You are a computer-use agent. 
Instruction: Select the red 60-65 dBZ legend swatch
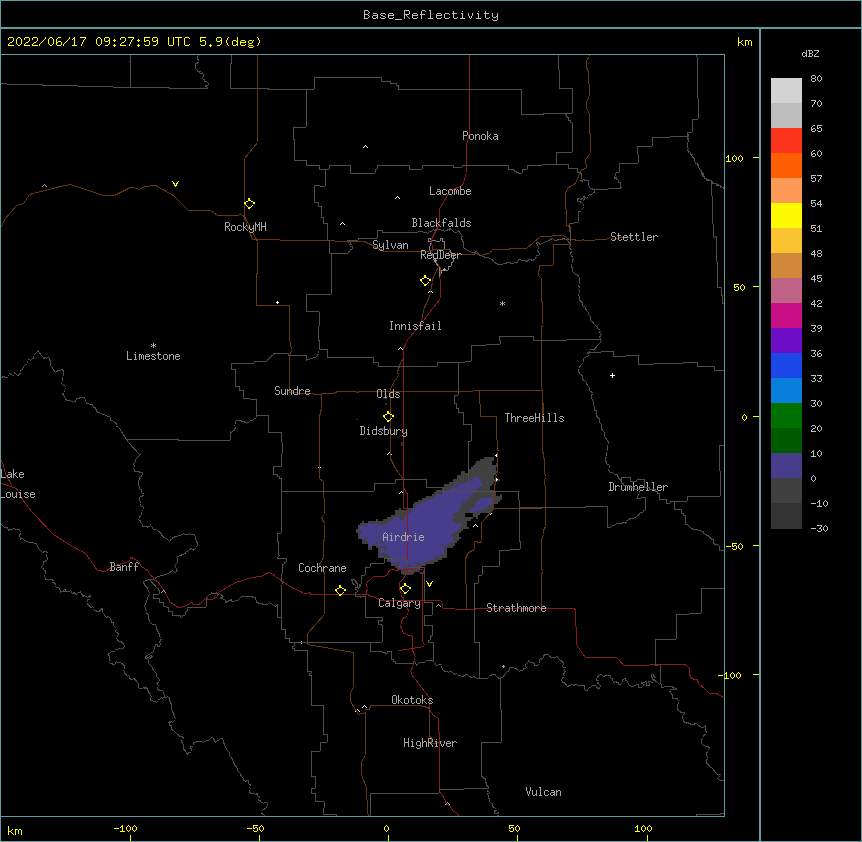(x=786, y=141)
